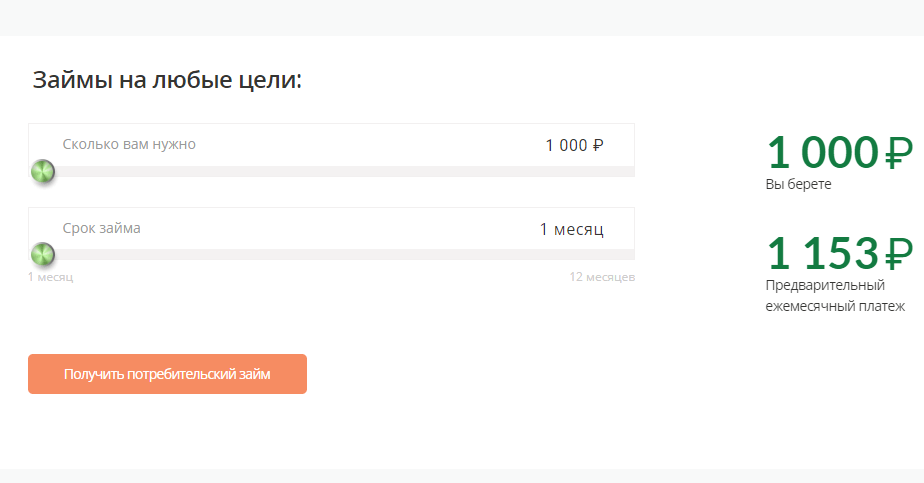The height and width of the screenshot is (483, 924).
Task: Click the 'Получить потребительский займ' button
Action: pos(167,374)
